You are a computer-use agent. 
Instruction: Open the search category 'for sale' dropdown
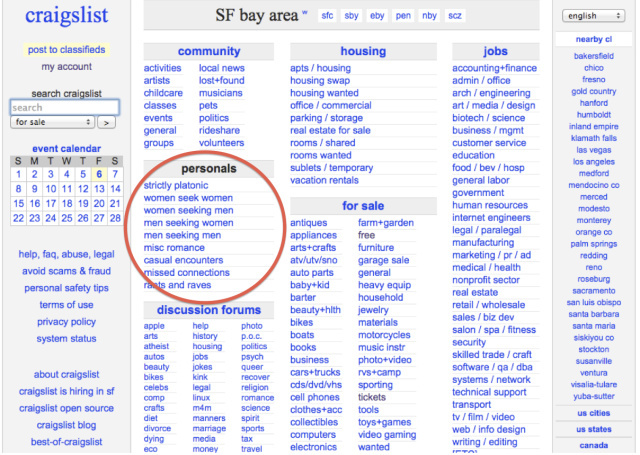tap(52, 123)
